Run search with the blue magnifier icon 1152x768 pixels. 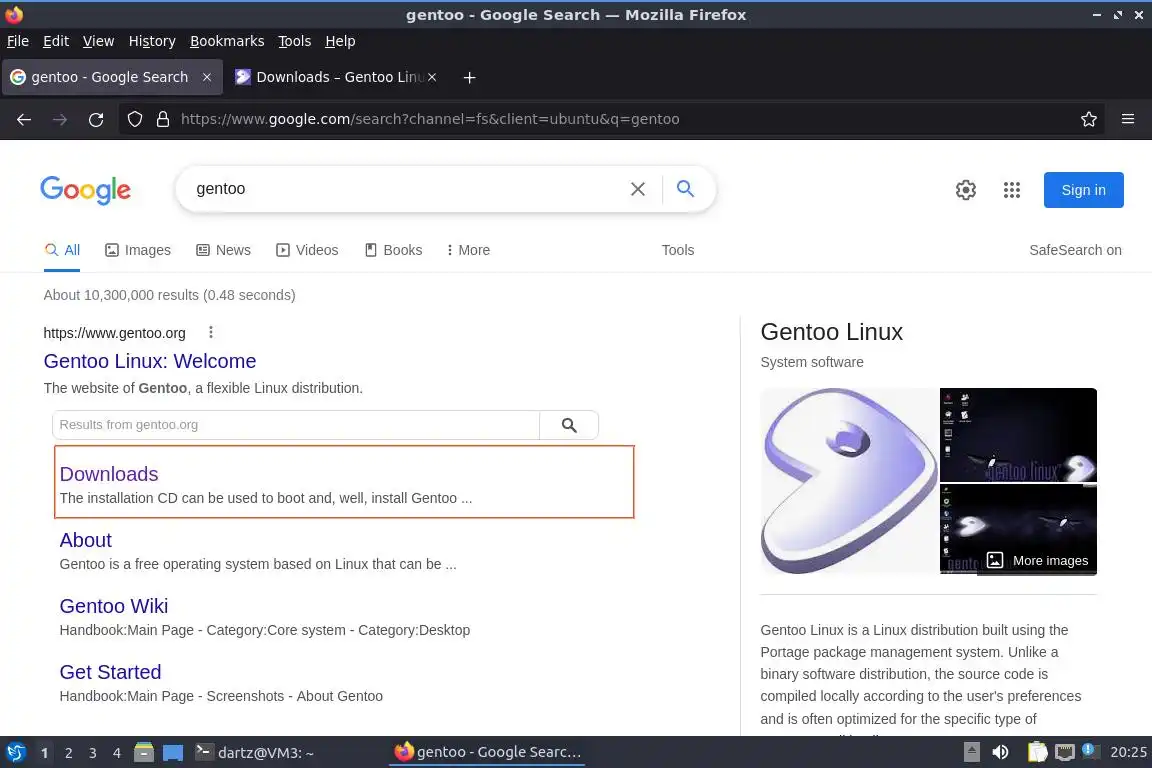(685, 189)
